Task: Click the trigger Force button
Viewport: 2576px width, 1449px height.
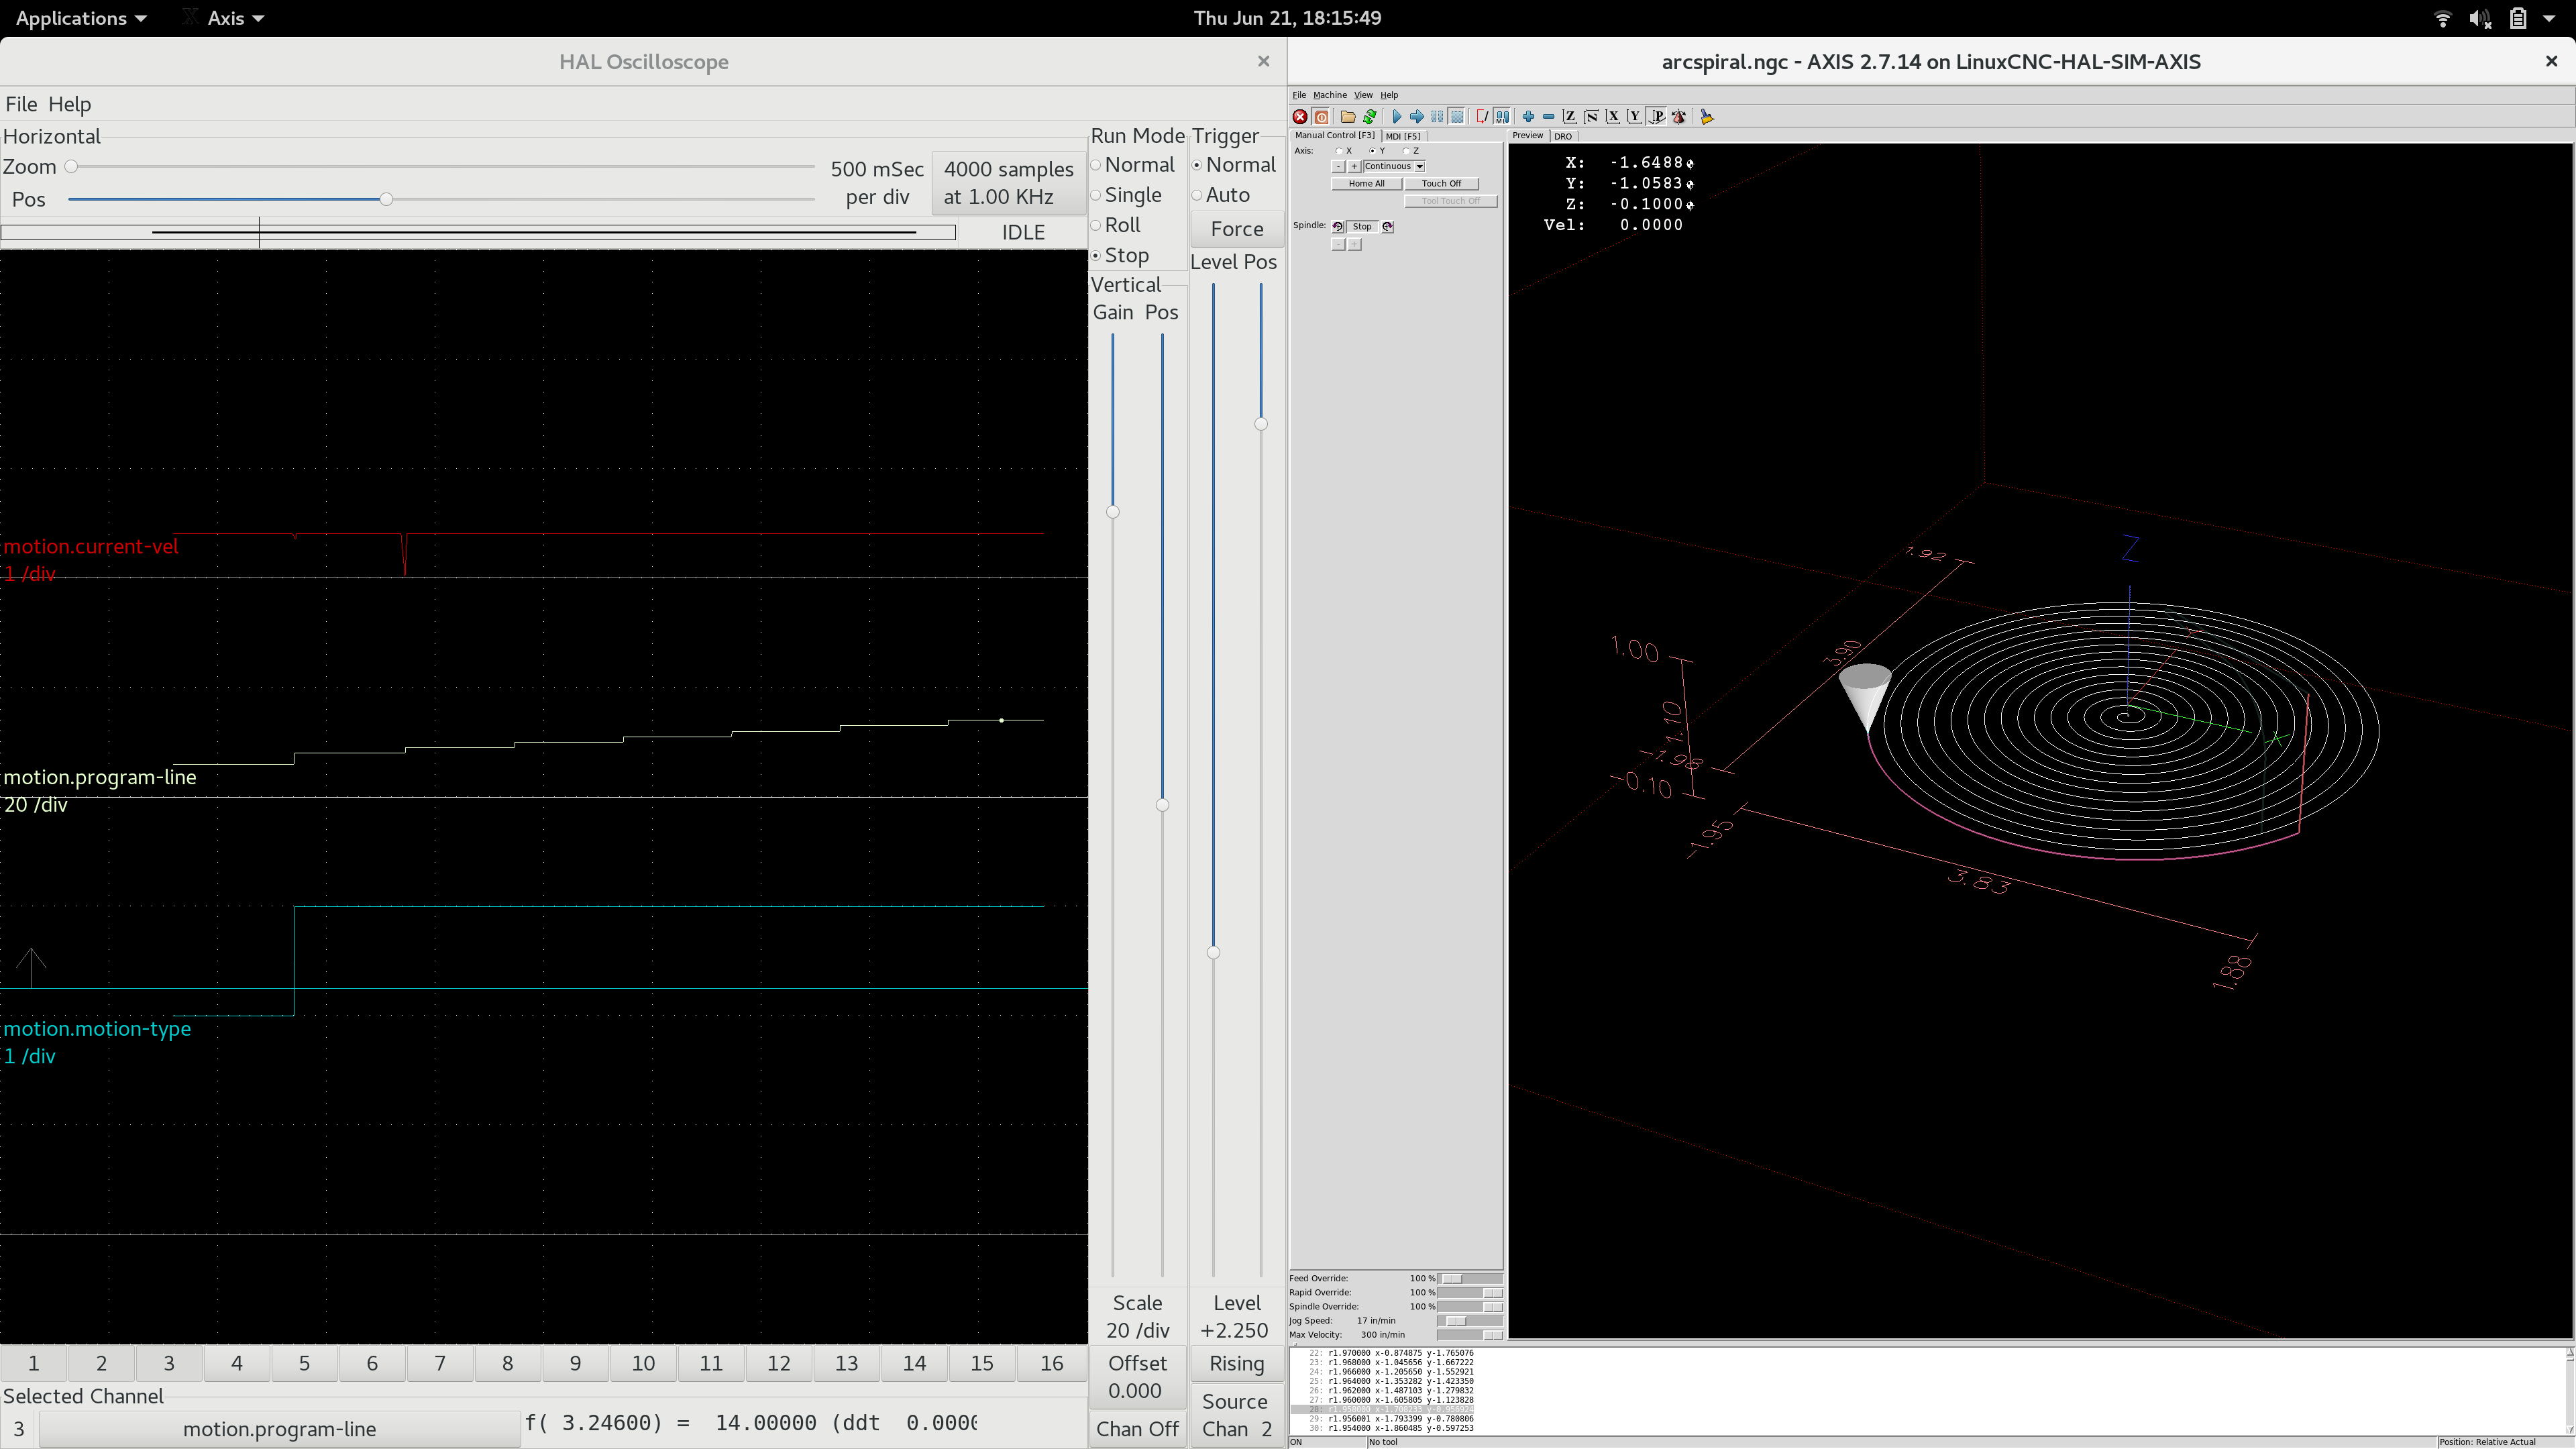Action: (x=1236, y=229)
